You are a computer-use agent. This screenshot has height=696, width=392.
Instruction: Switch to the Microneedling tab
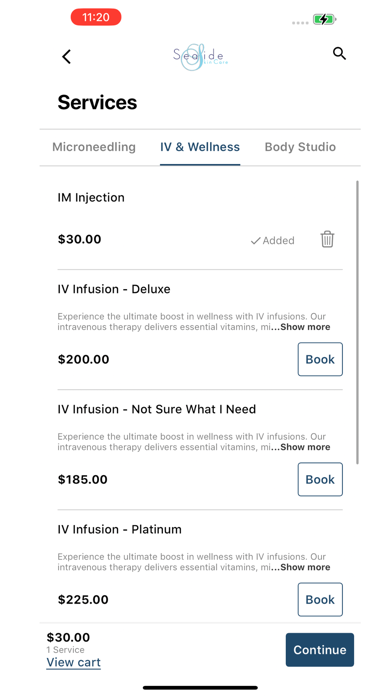pos(94,147)
